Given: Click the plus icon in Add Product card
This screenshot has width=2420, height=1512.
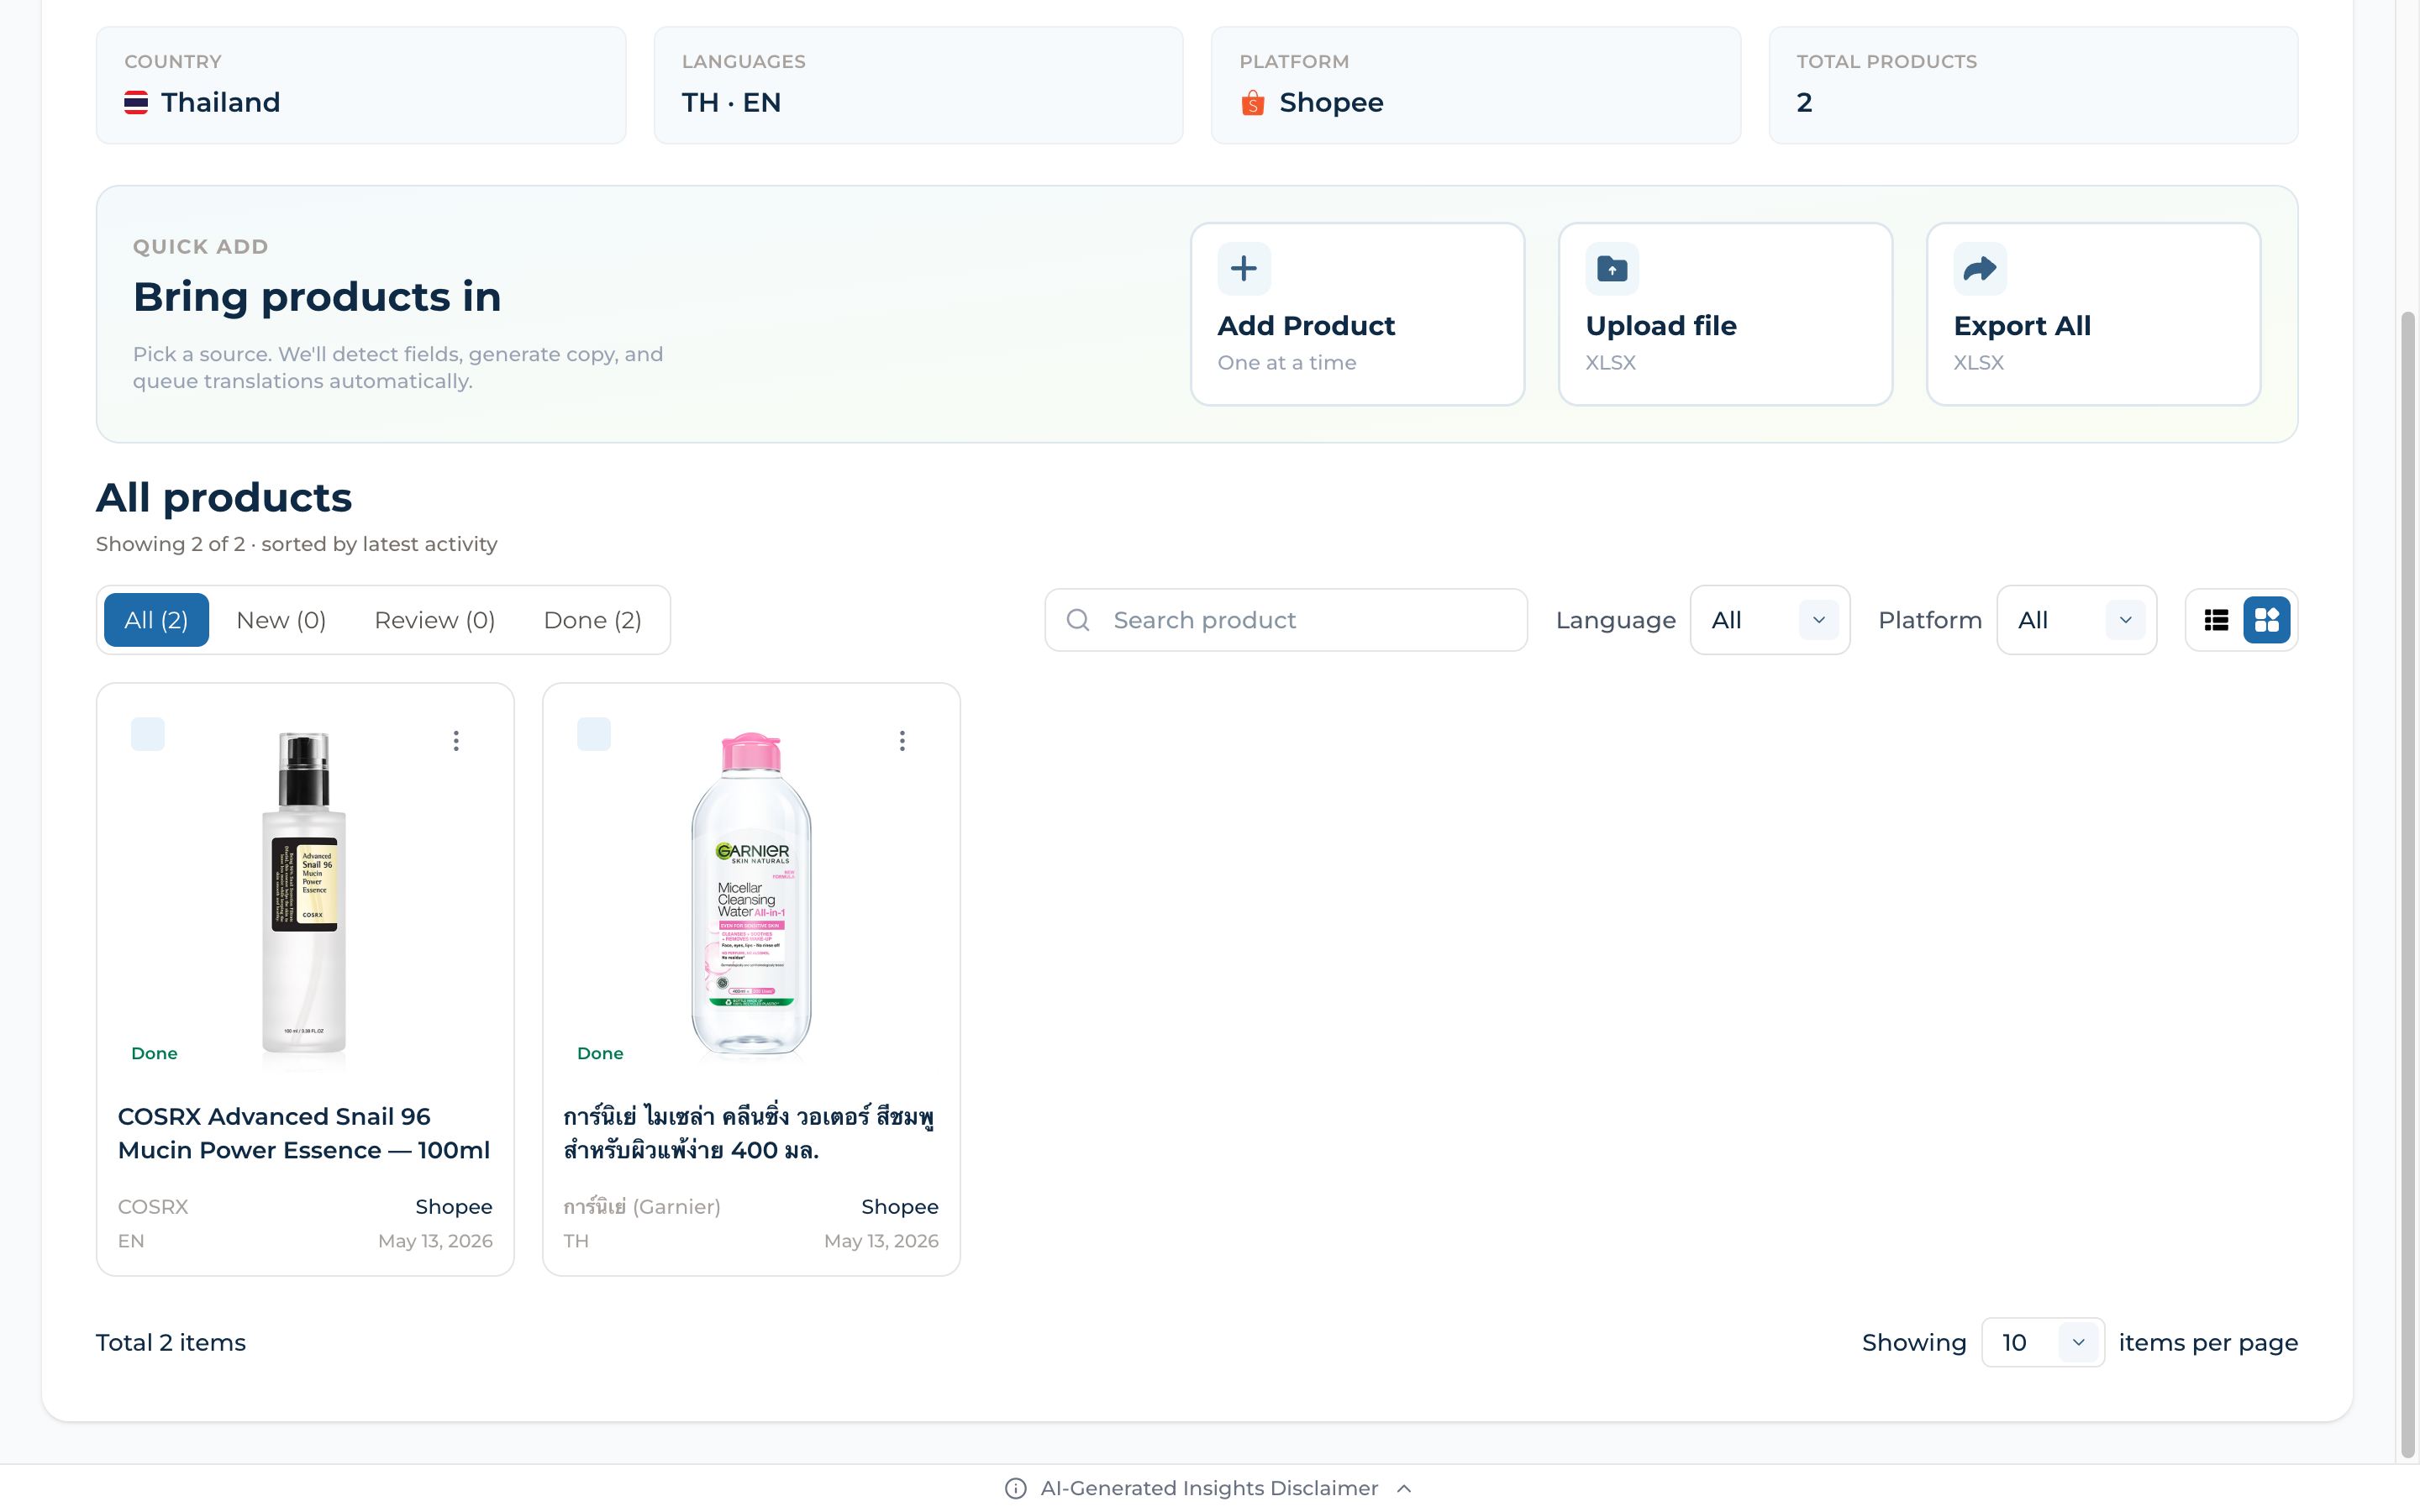Looking at the screenshot, I should [1244, 268].
